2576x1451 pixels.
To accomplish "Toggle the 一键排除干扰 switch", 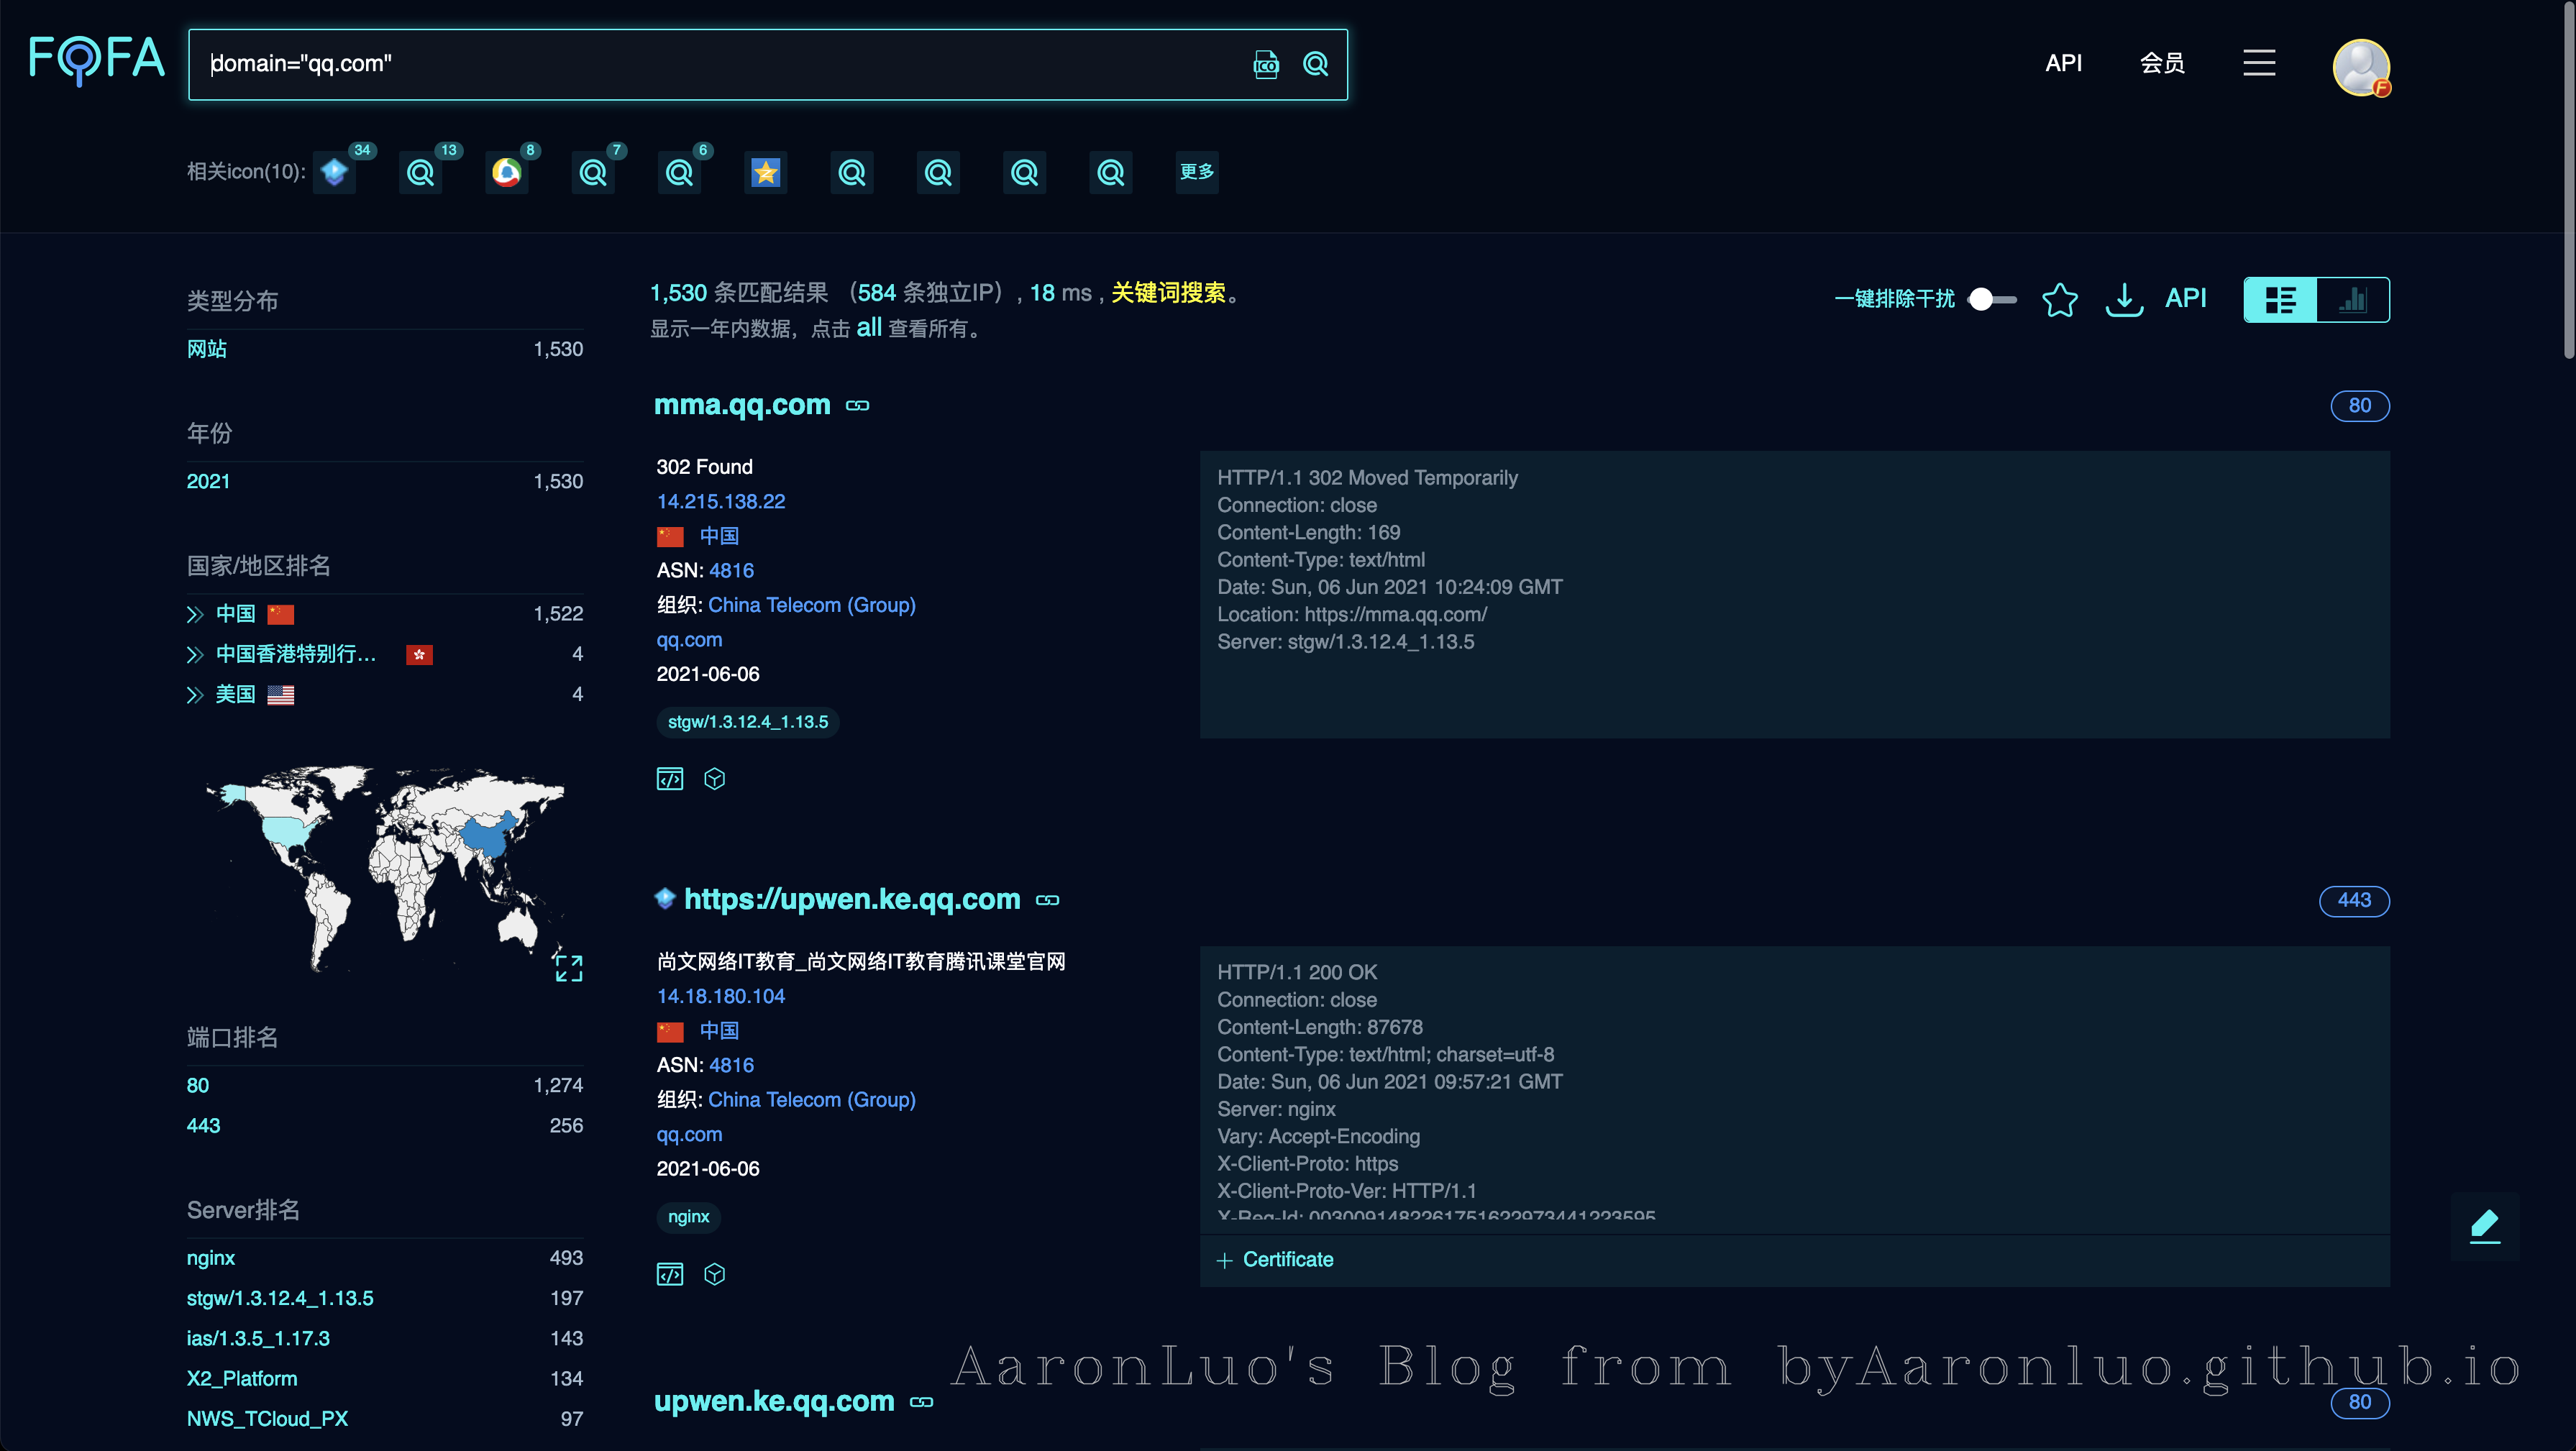I will pyautogui.click(x=1991, y=299).
